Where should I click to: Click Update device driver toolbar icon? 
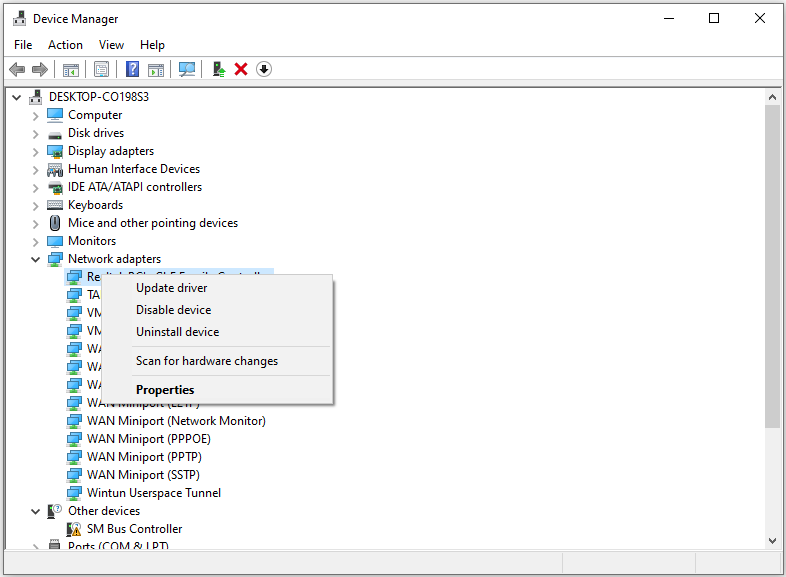click(219, 69)
